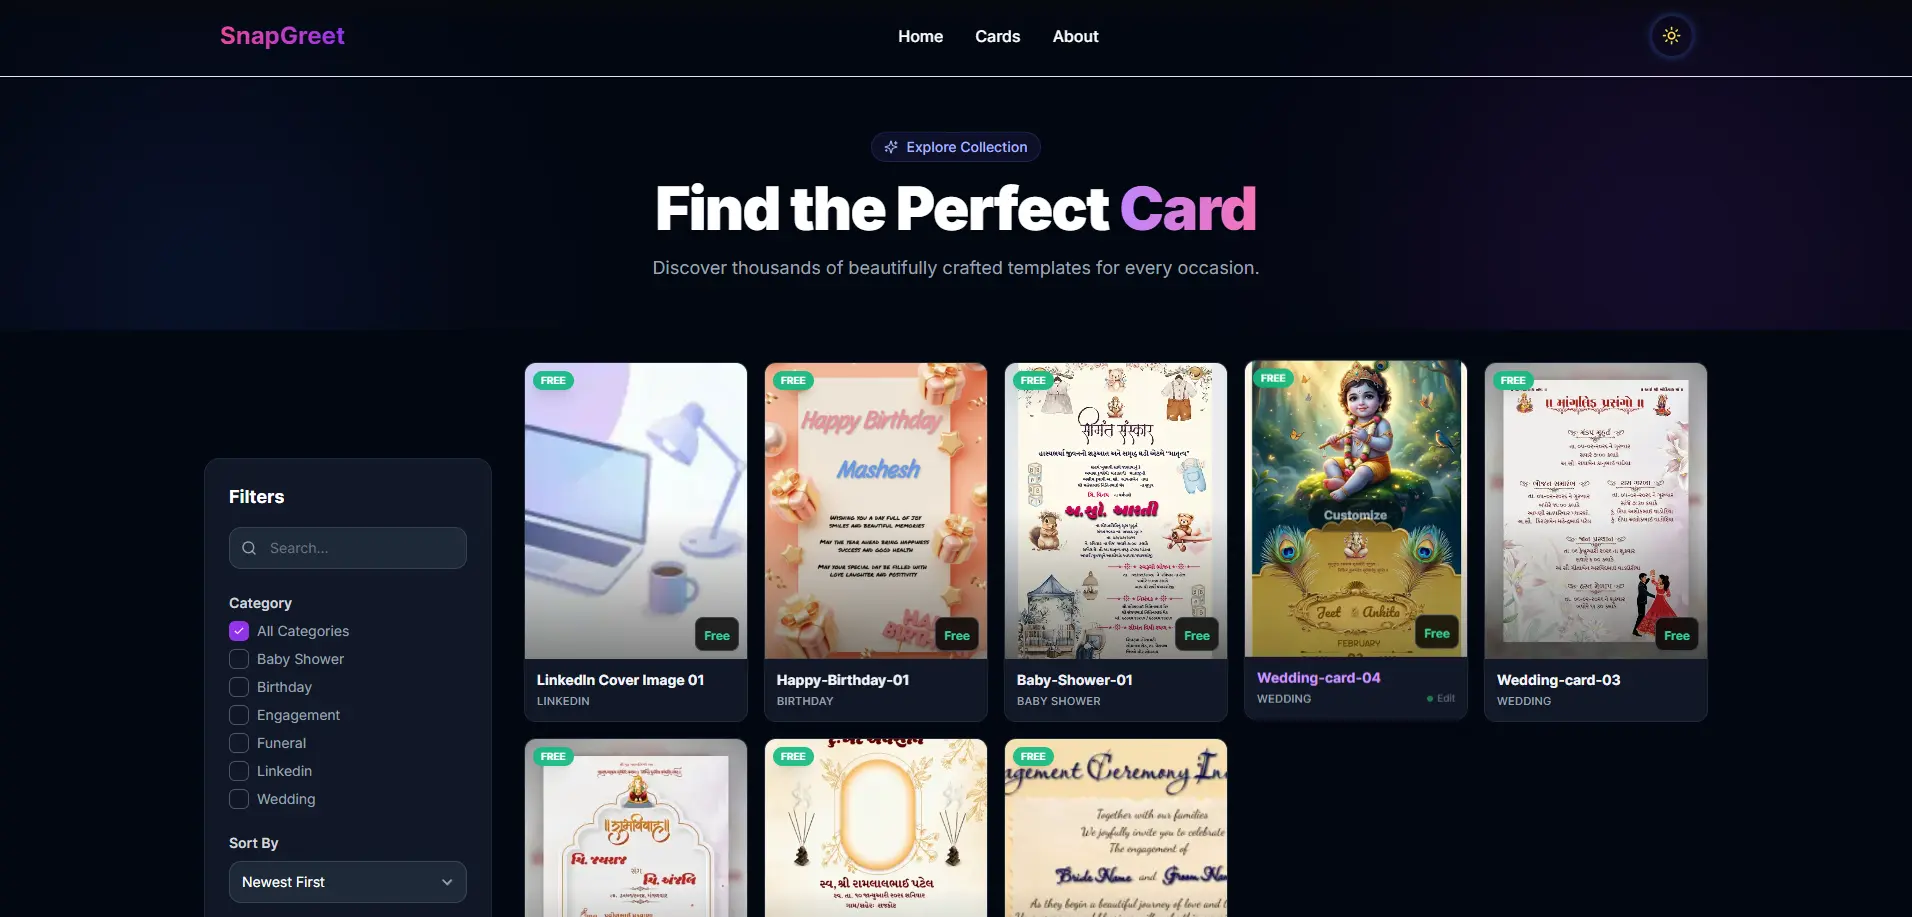Click the FREE badge on LinkedIn Cover card
This screenshot has width=1912, height=917.
click(x=553, y=380)
